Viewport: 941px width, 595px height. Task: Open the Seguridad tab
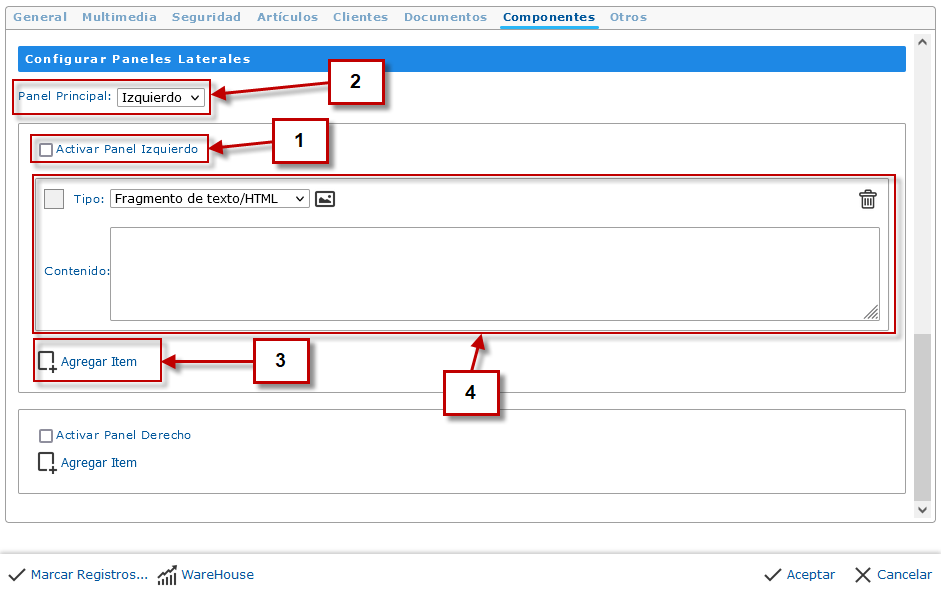206,17
